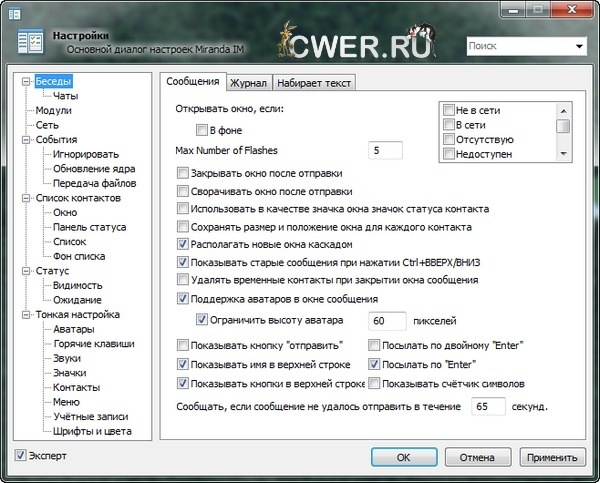Enable Показывать кнопку "отправить"
The width and height of the screenshot is (600, 483).
pos(183,345)
